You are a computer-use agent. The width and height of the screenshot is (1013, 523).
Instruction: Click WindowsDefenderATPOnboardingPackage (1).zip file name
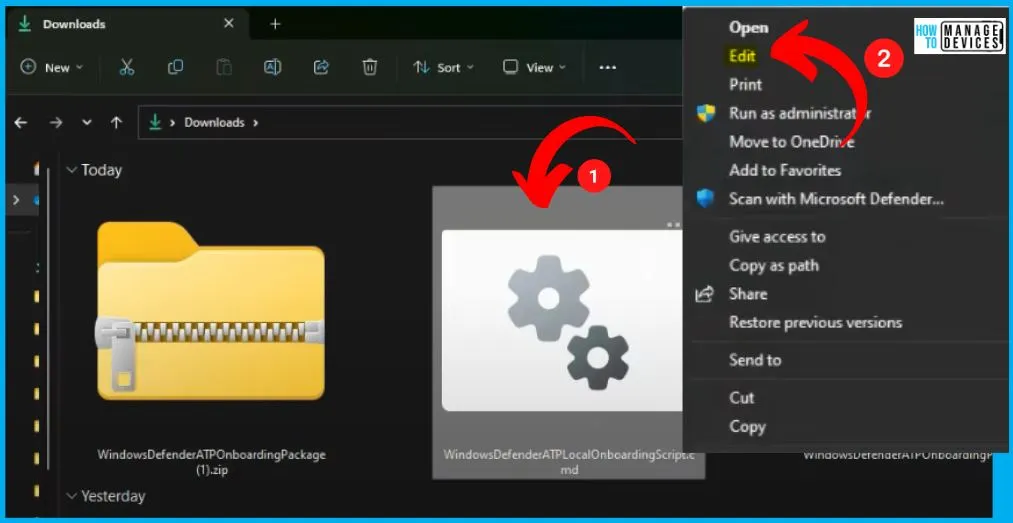click(211, 462)
